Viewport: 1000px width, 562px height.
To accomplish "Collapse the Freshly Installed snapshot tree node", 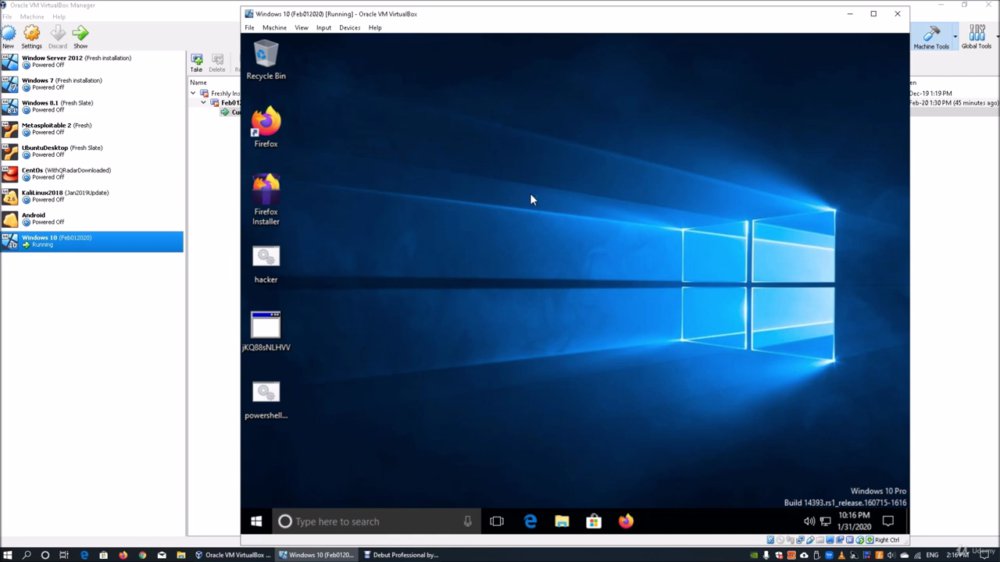I will point(193,93).
